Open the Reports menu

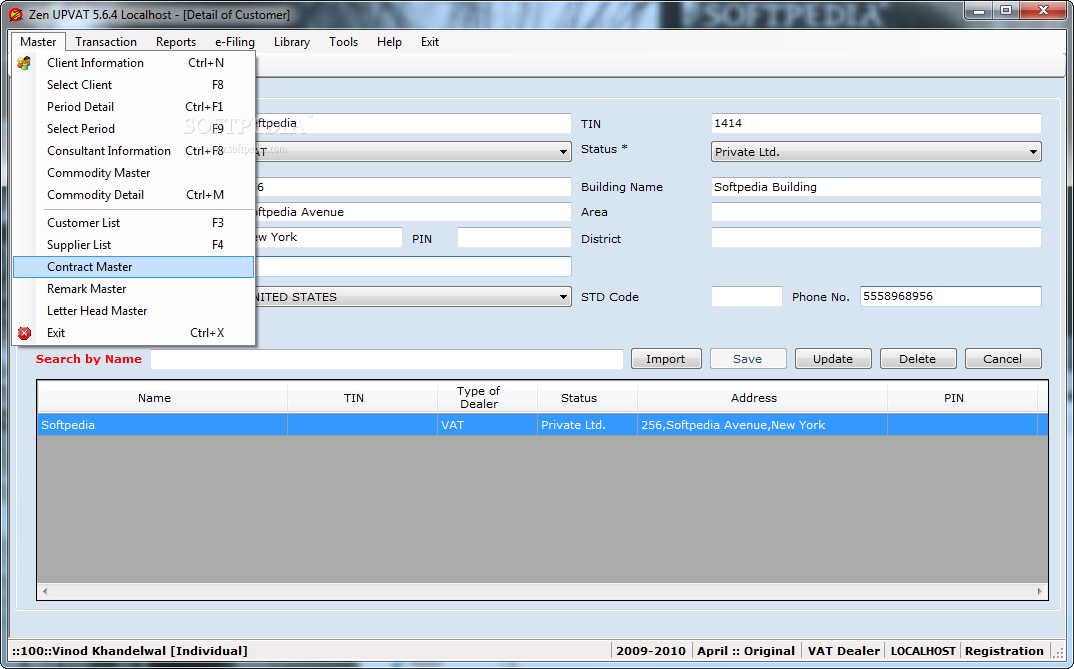click(175, 42)
